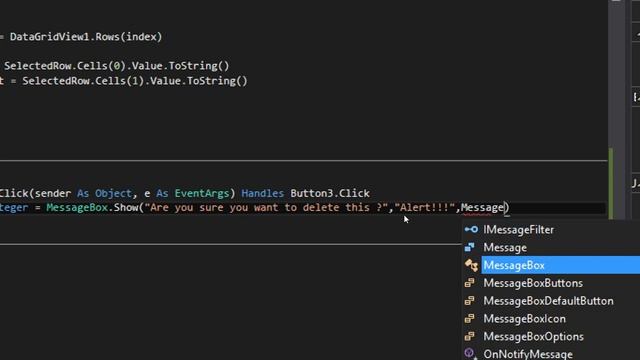Click the MessageBoxIcon enum icon
Viewport: 640px width, 360px height.
pyautogui.click(x=470, y=318)
